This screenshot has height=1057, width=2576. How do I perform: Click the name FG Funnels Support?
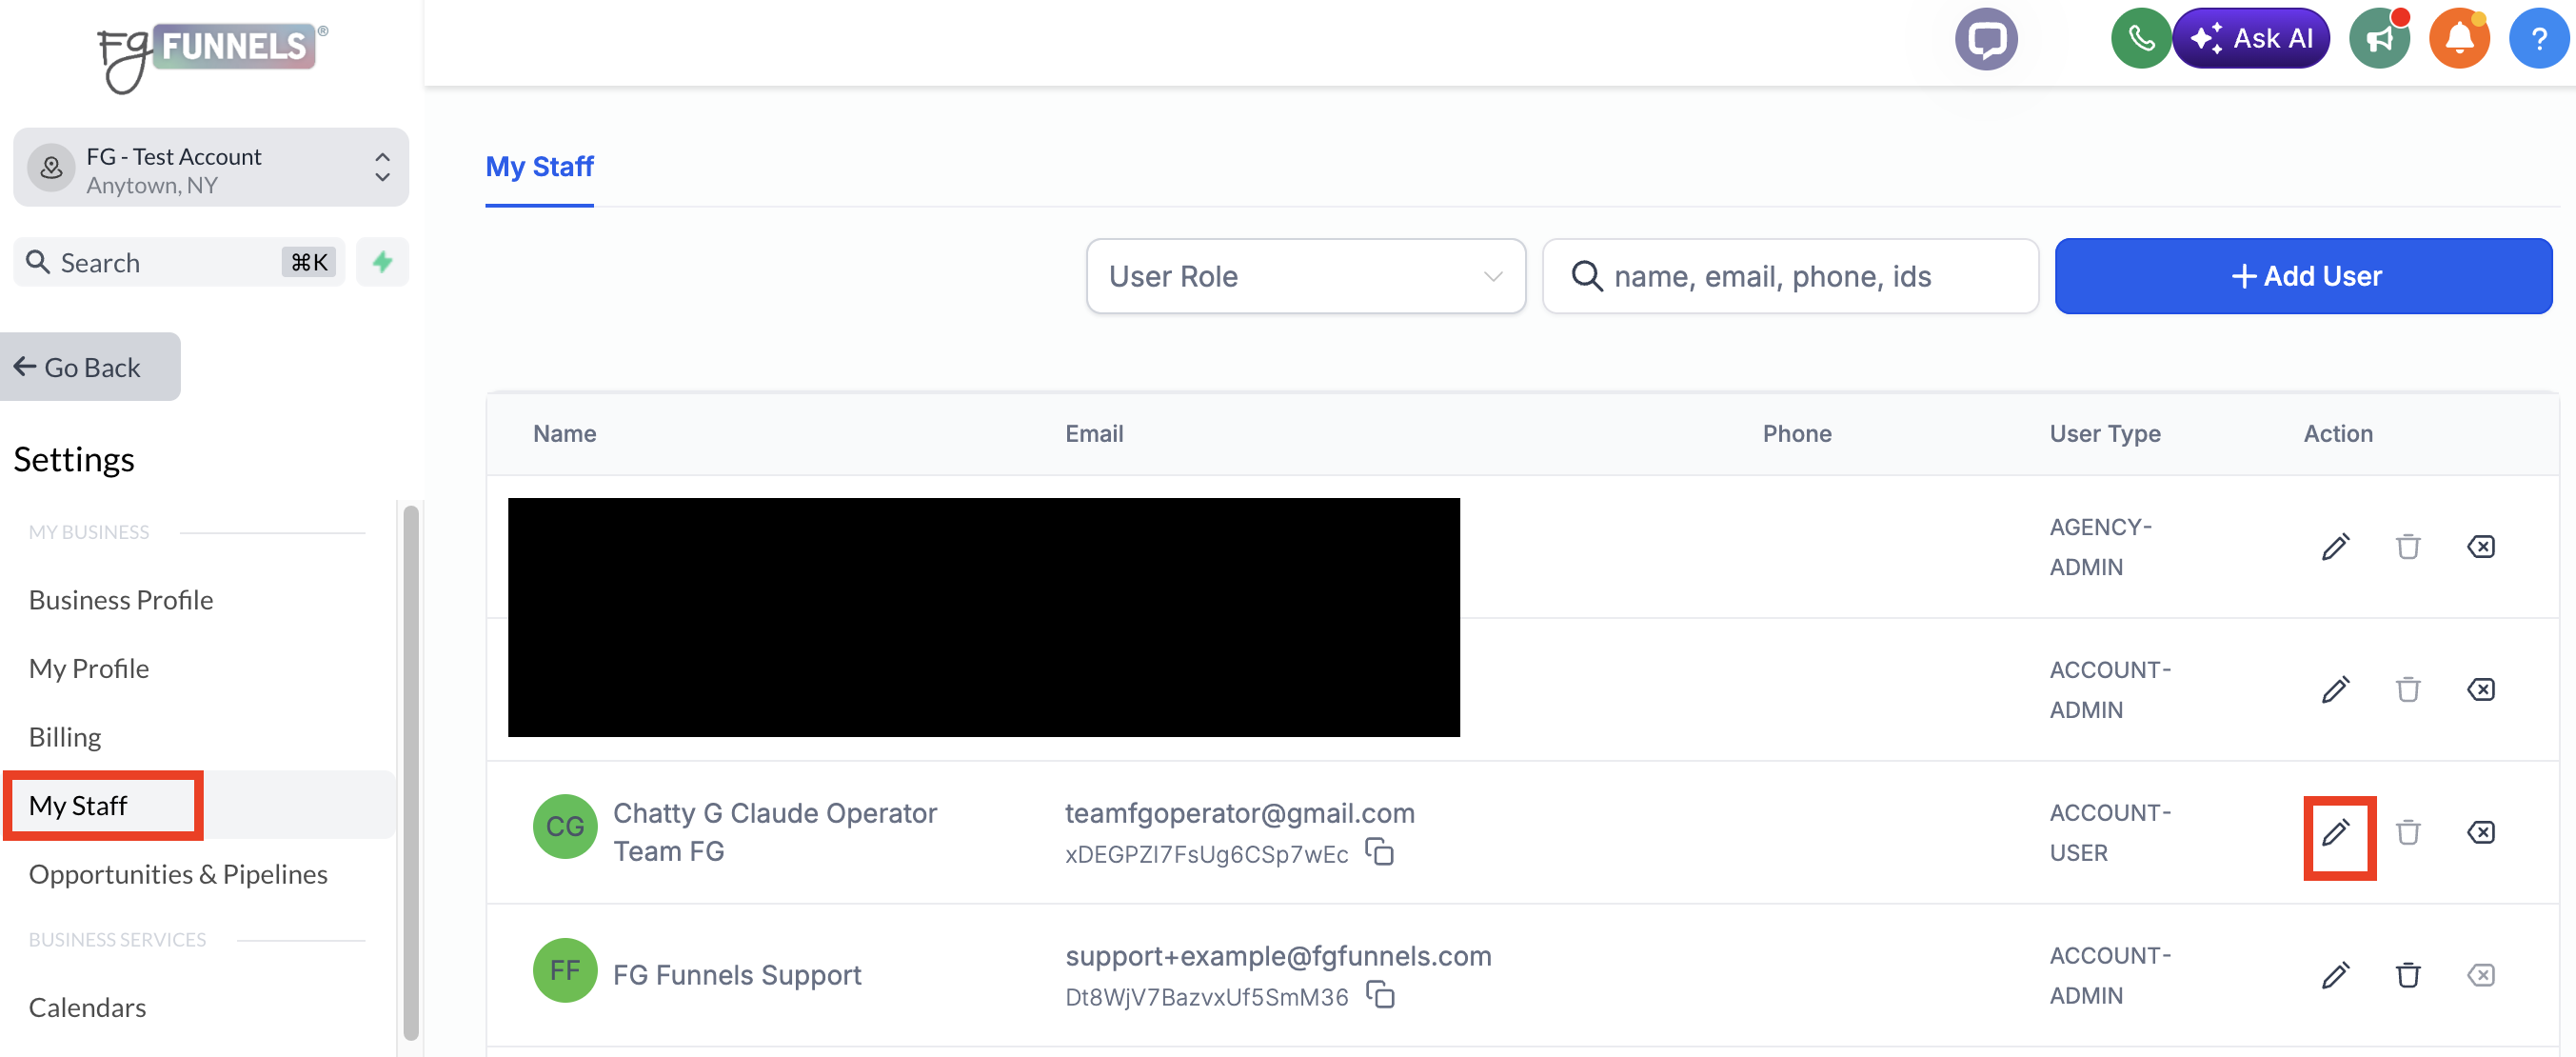coord(737,975)
